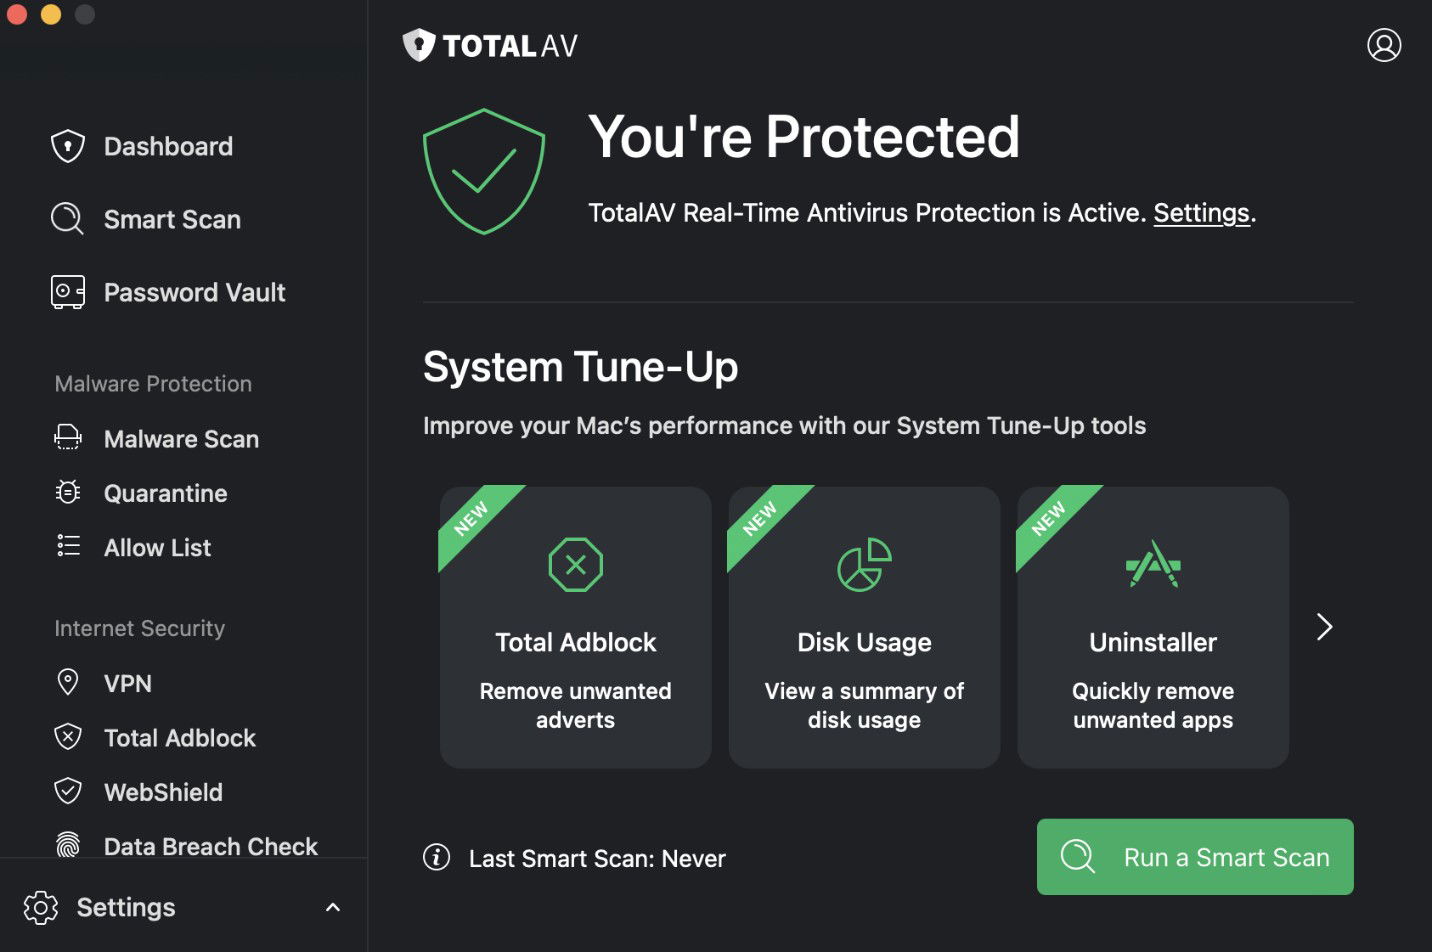Open WebShield protection settings

(163, 792)
